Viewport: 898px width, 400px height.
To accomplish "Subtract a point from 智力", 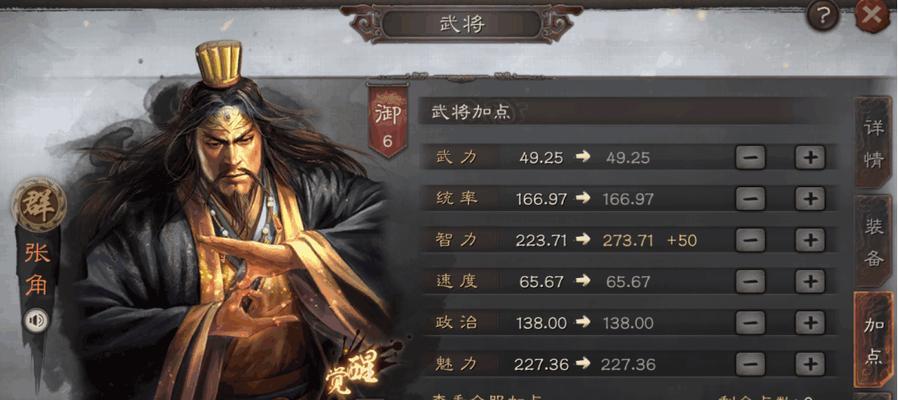I will pos(750,240).
